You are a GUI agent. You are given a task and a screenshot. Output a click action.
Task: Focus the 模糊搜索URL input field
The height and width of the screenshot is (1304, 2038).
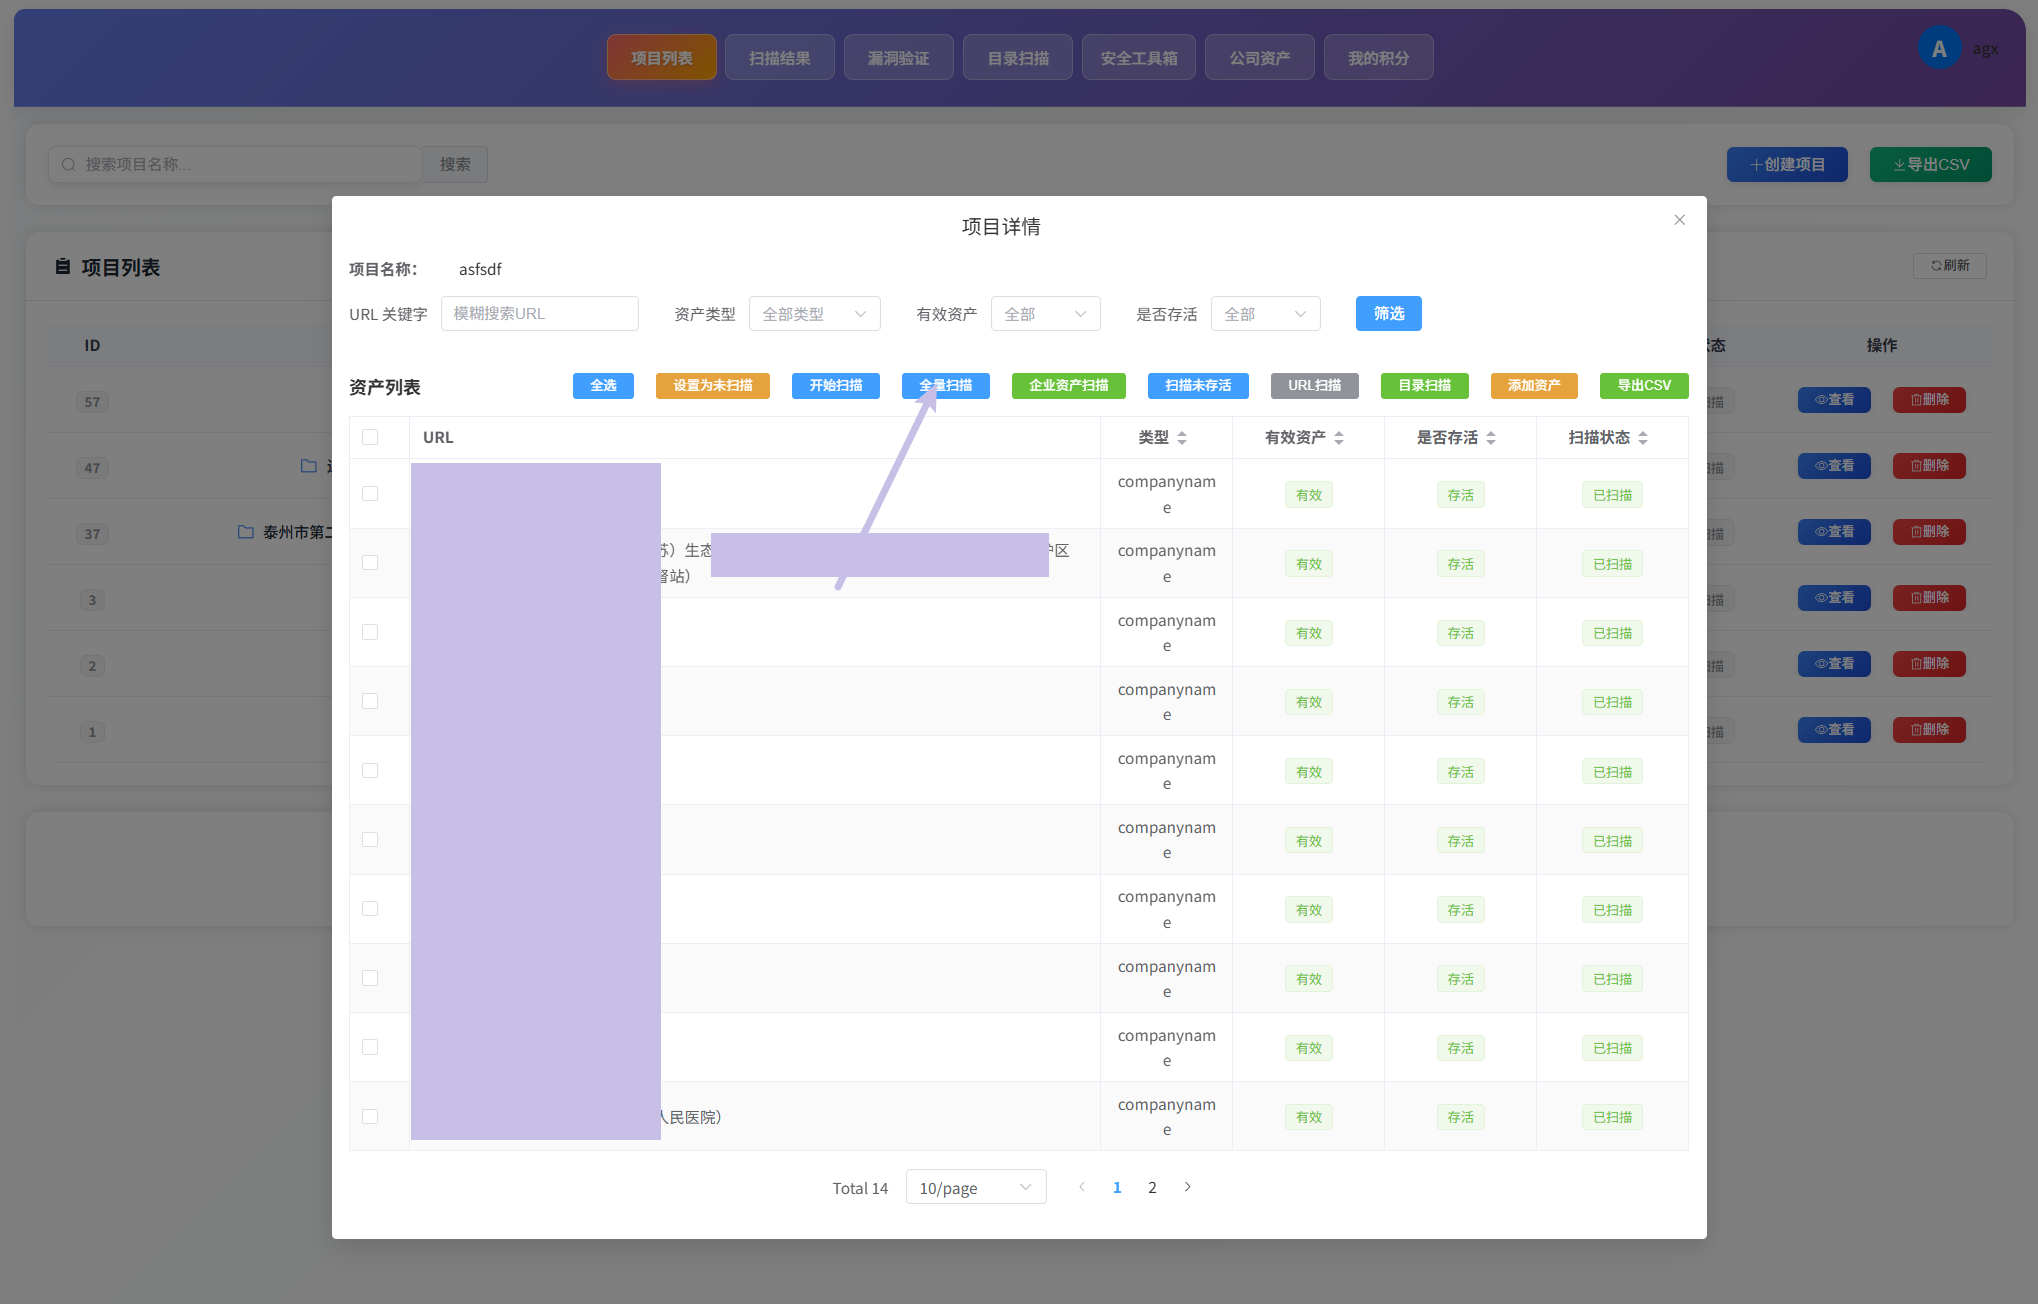[x=540, y=314]
